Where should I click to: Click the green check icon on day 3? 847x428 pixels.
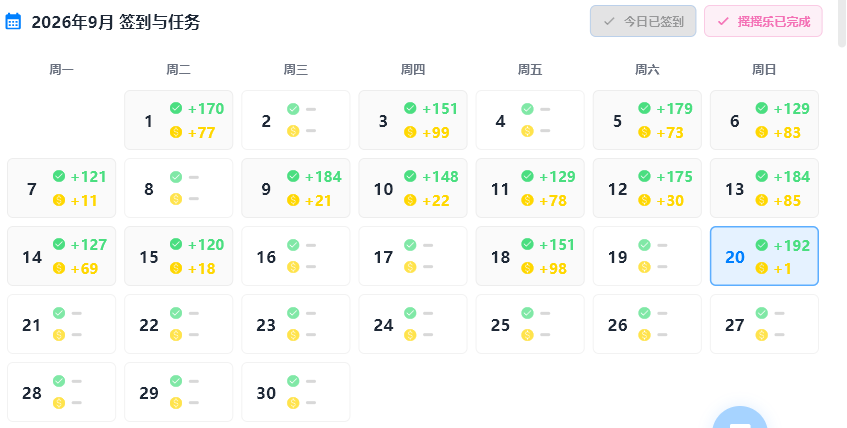coord(411,108)
